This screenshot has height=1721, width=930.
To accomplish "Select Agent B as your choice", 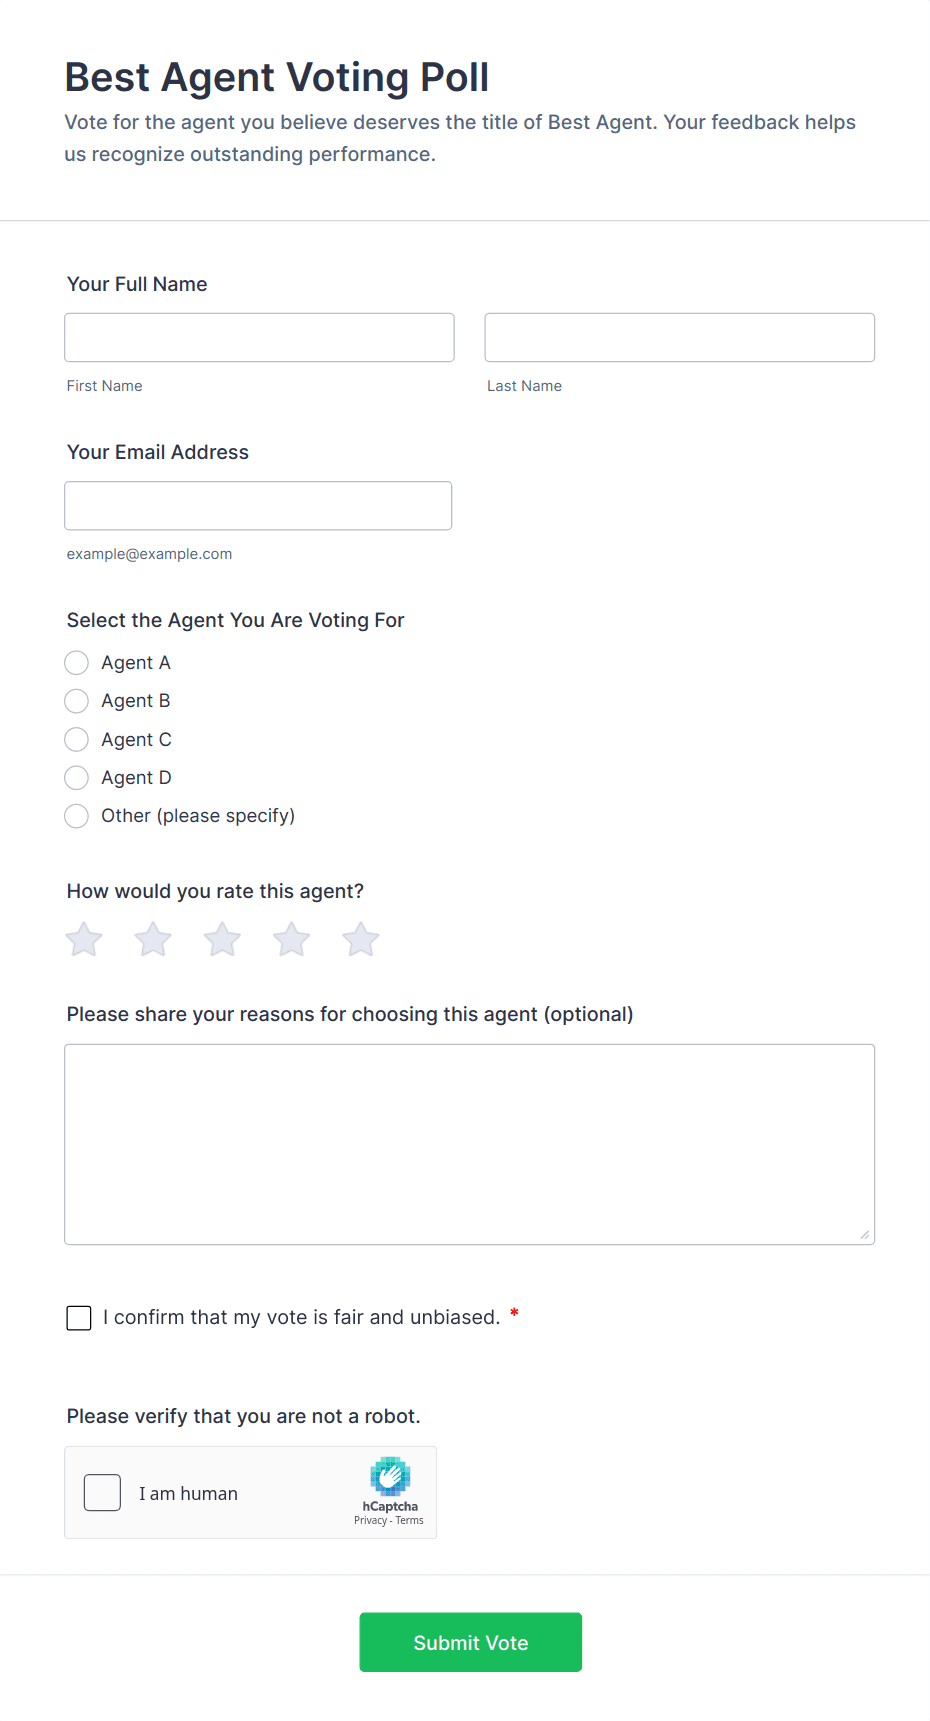I will point(76,700).
